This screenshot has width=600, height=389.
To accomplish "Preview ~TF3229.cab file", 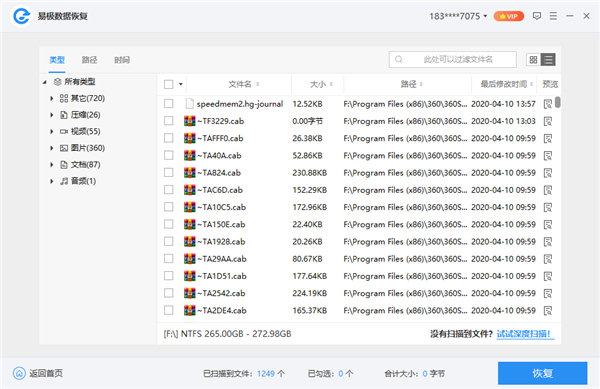I will pyautogui.click(x=548, y=121).
